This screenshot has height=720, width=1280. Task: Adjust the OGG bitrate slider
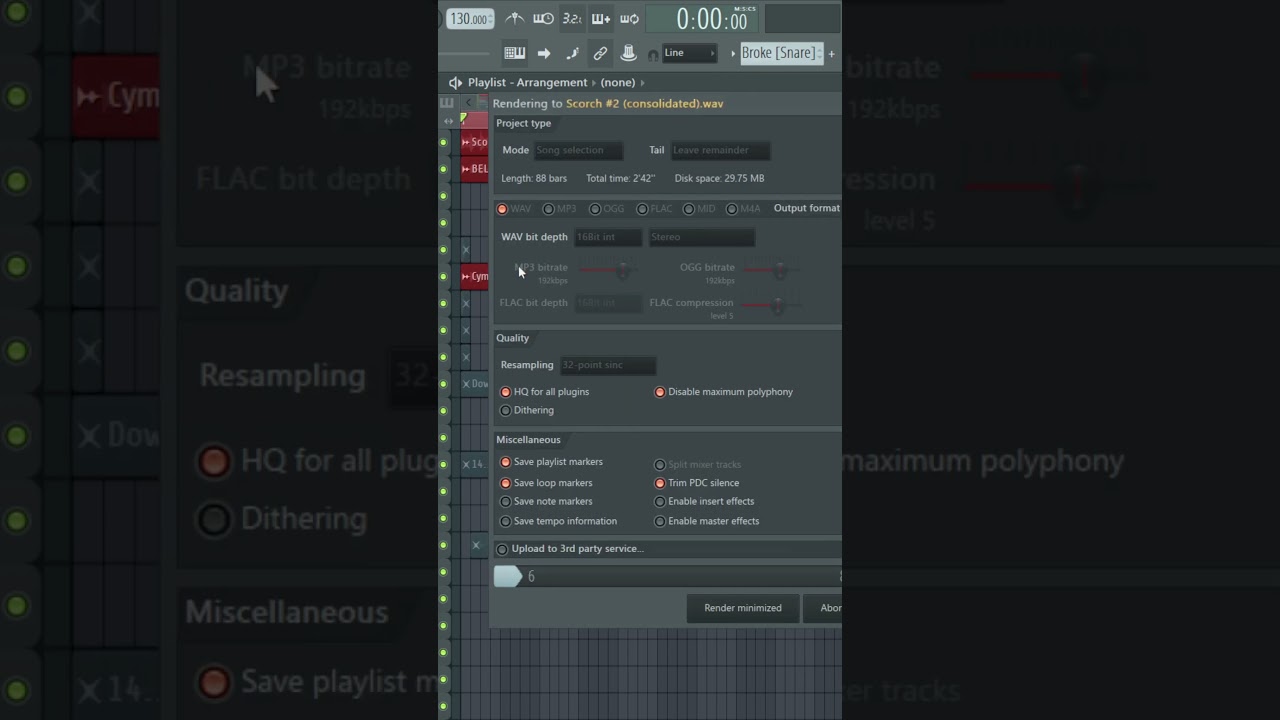point(772,270)
